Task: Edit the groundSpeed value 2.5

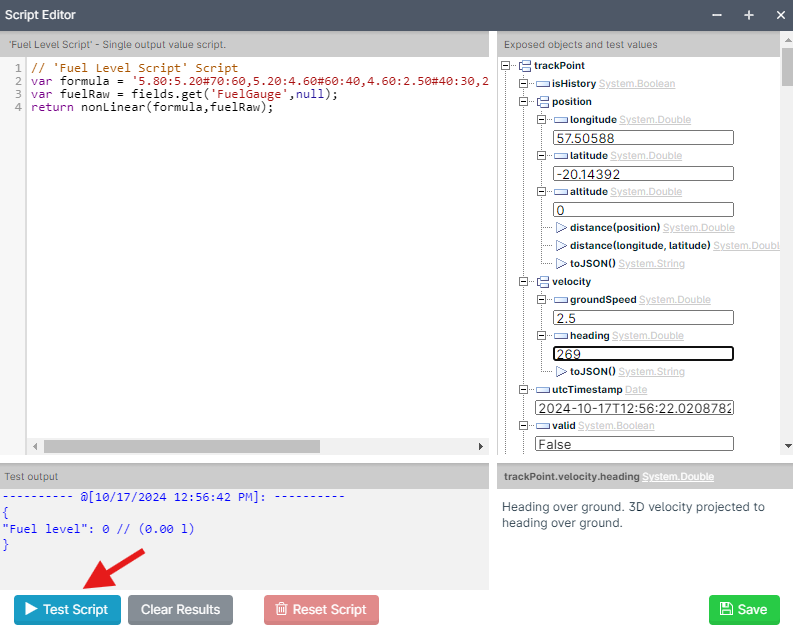Action: point(643,318)
